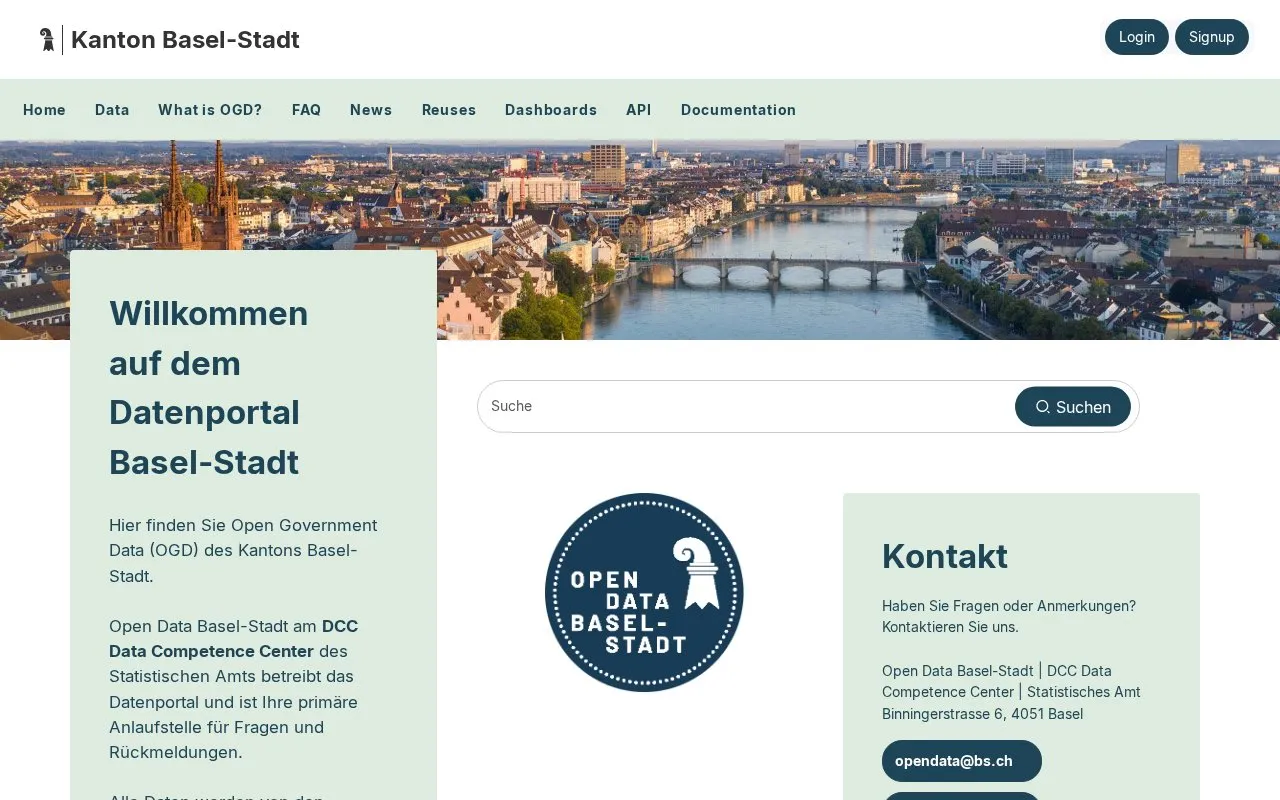Open the Reuses menu item
Image resolution: width=1280 pixels, height=800 pixels.
[449, 110]
